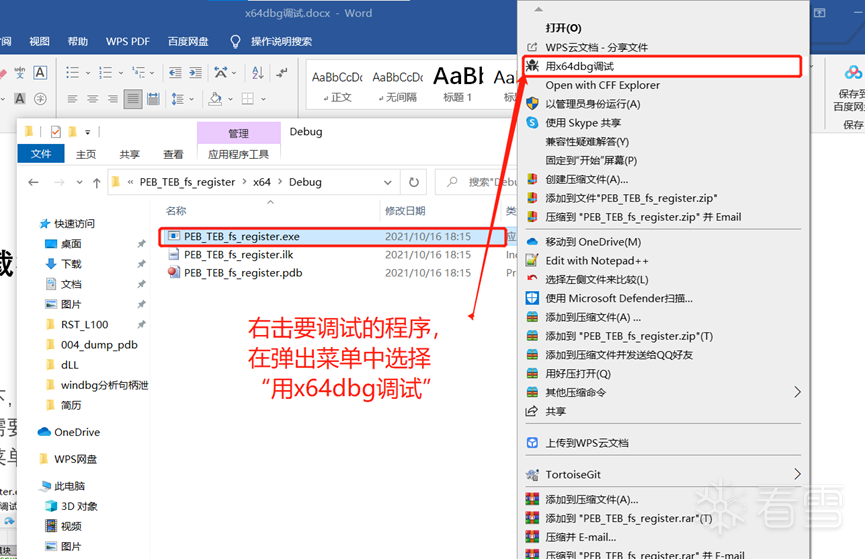Image resolution: width=865 pixels, height=559 pixels.
Task: Click the Notepad++ icon in context menu
Action: point(532,260)
